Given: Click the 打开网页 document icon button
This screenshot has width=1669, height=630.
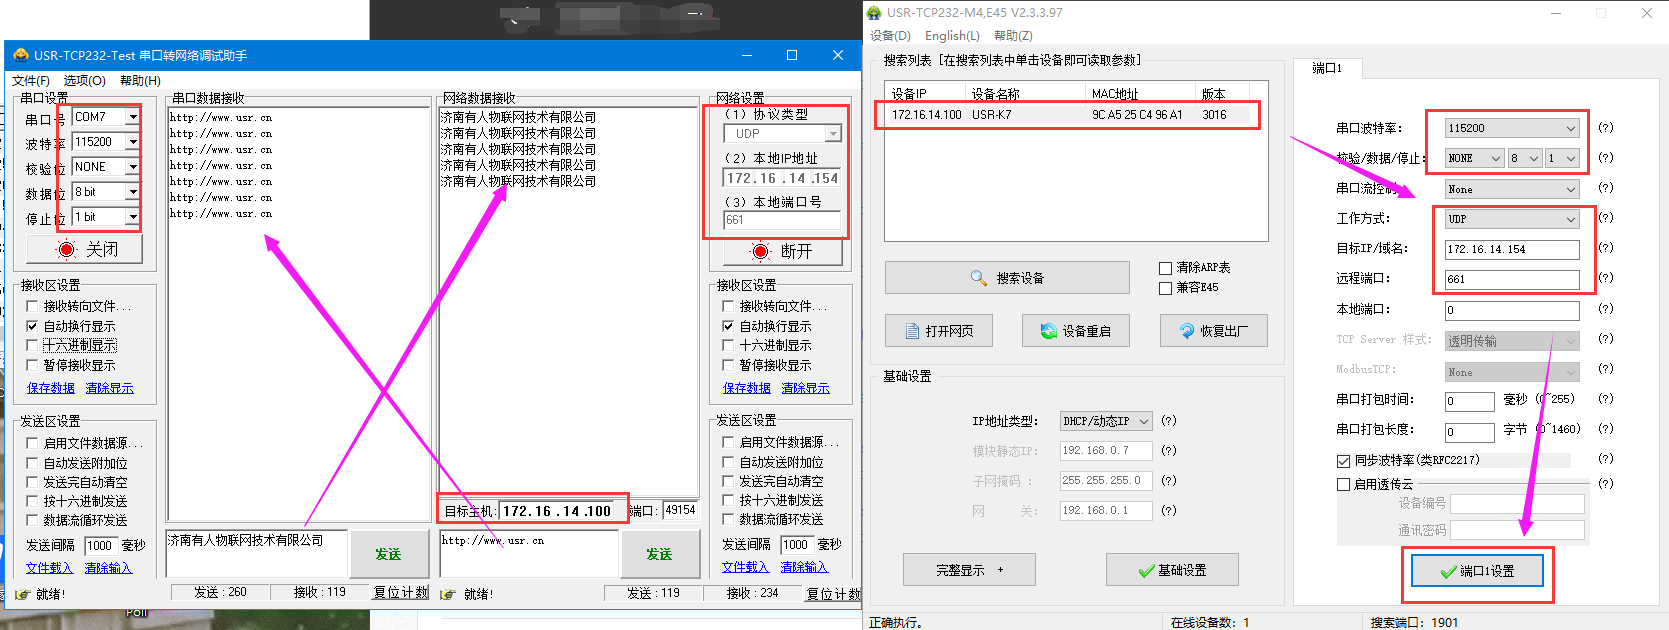Looking at the screenshot, I should [x=939, y=331].
